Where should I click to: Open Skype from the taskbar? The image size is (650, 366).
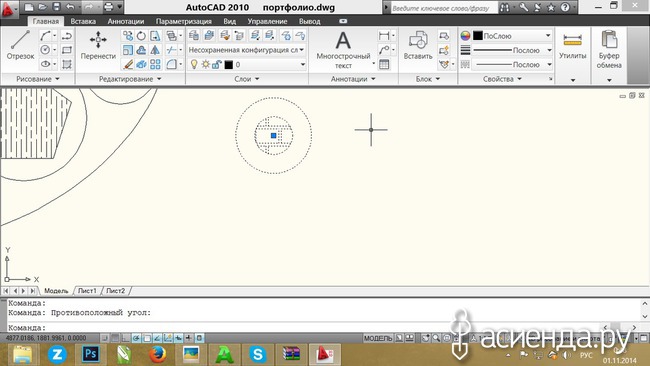(257, 354)
